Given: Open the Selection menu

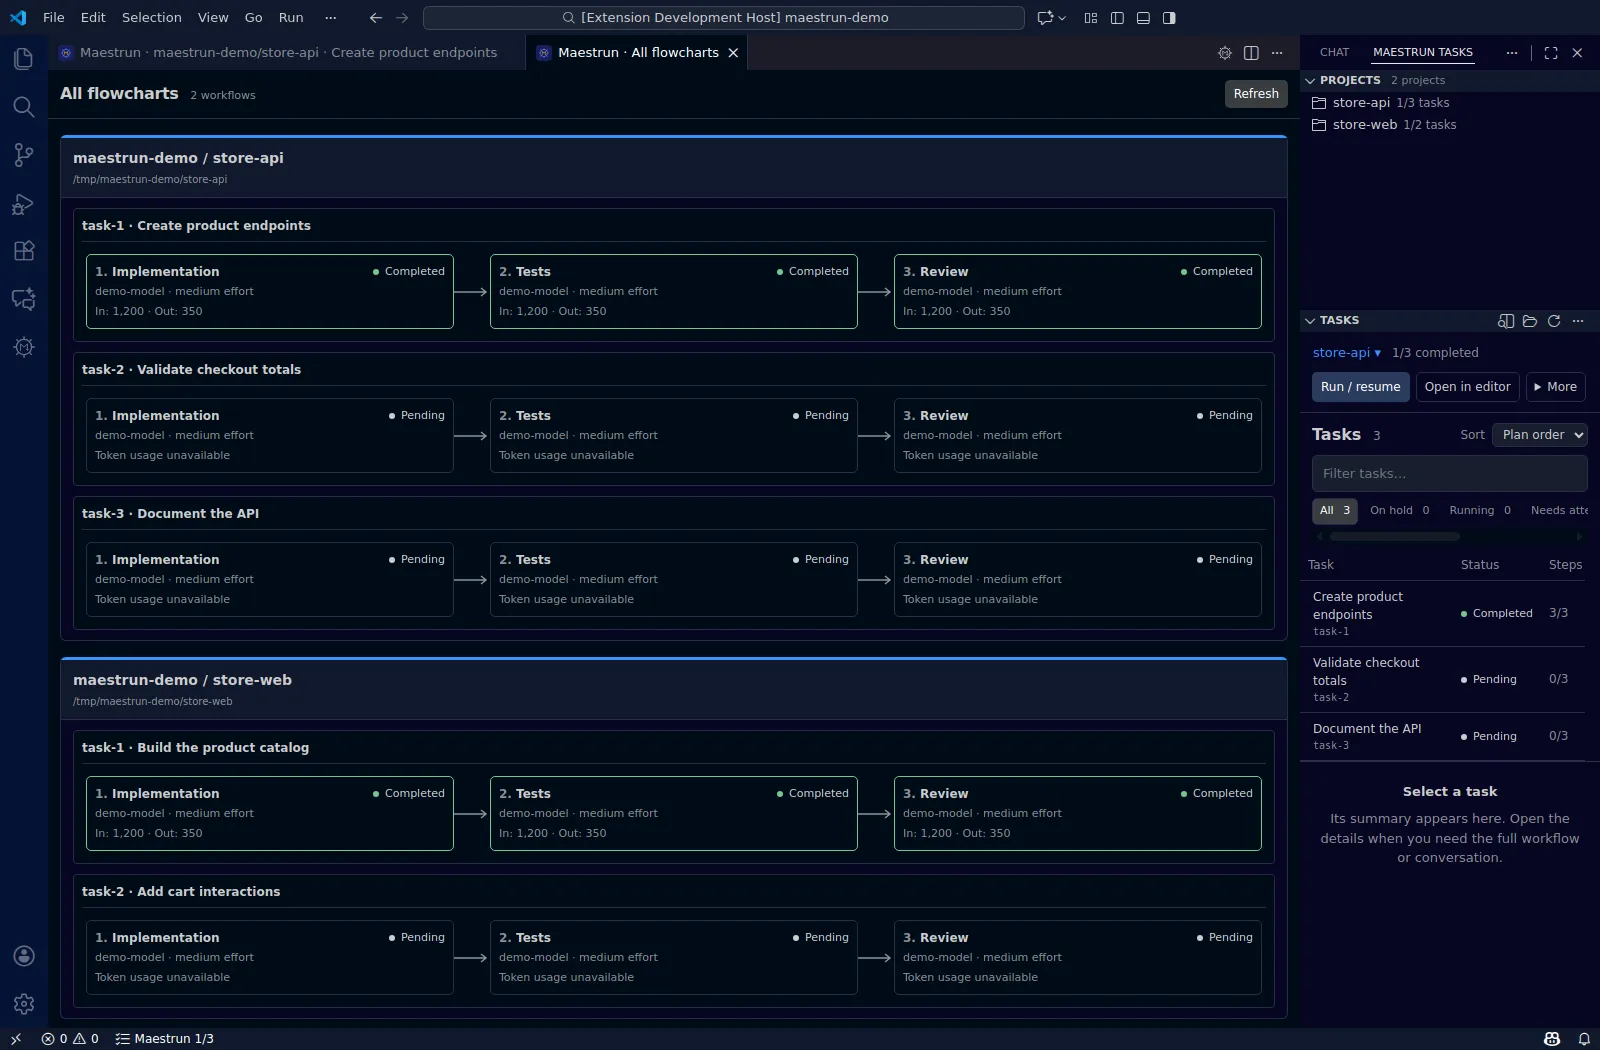Looking at the screenshot, I should 152,18.
